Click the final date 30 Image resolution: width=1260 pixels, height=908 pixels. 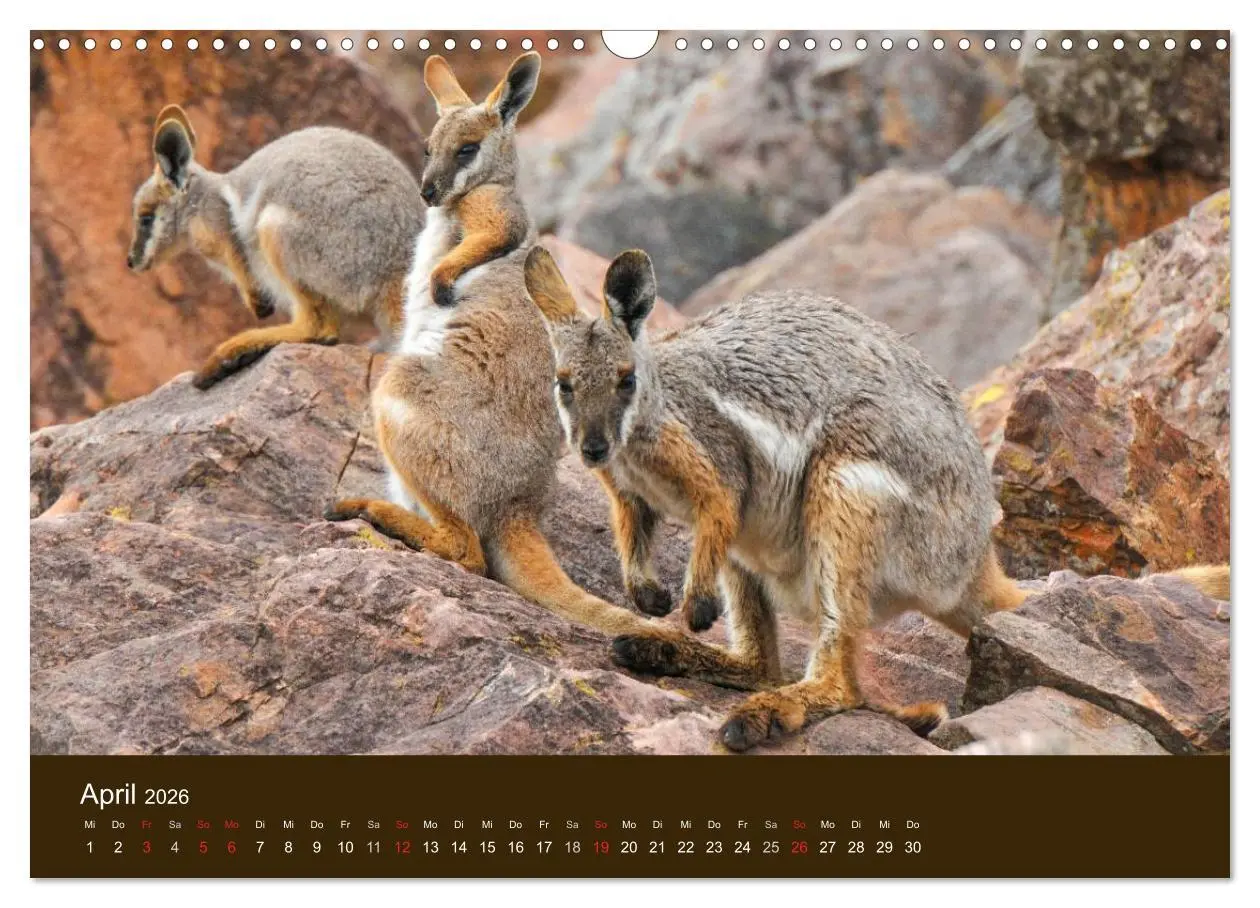913,849
